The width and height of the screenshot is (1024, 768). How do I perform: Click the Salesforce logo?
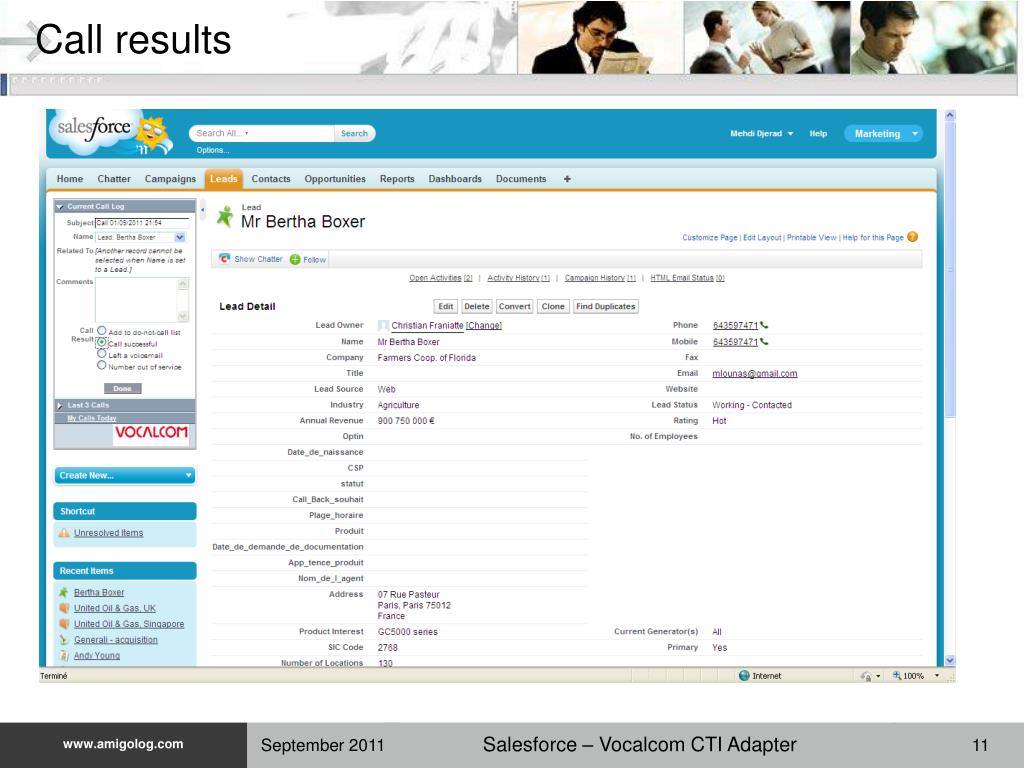(x=111, y=133)
